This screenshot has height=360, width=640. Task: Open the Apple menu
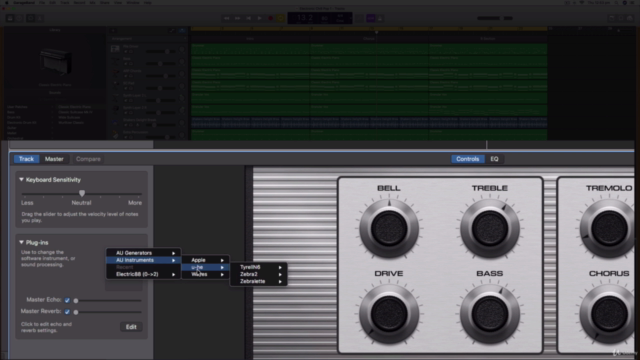(x=6, y=2)
